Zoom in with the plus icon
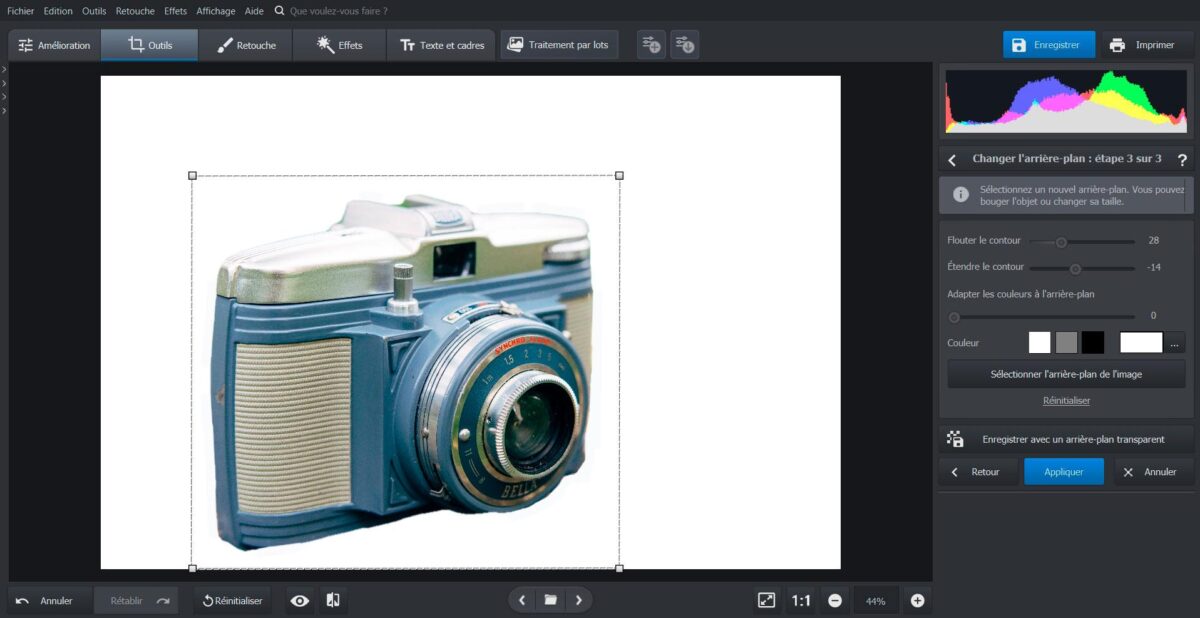The height and width of the screenshot is (618, 1200). click(x=917, y=601)
